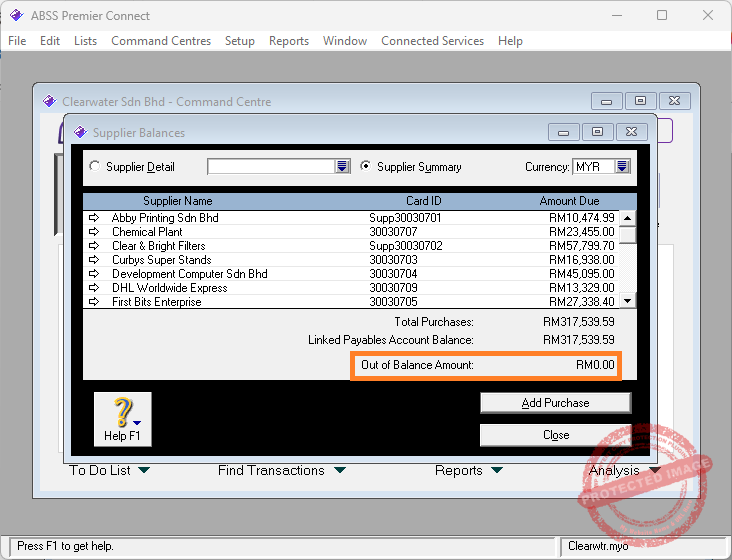Open the File menu
The height and width of the screenshot is (560, 732).
17,41
